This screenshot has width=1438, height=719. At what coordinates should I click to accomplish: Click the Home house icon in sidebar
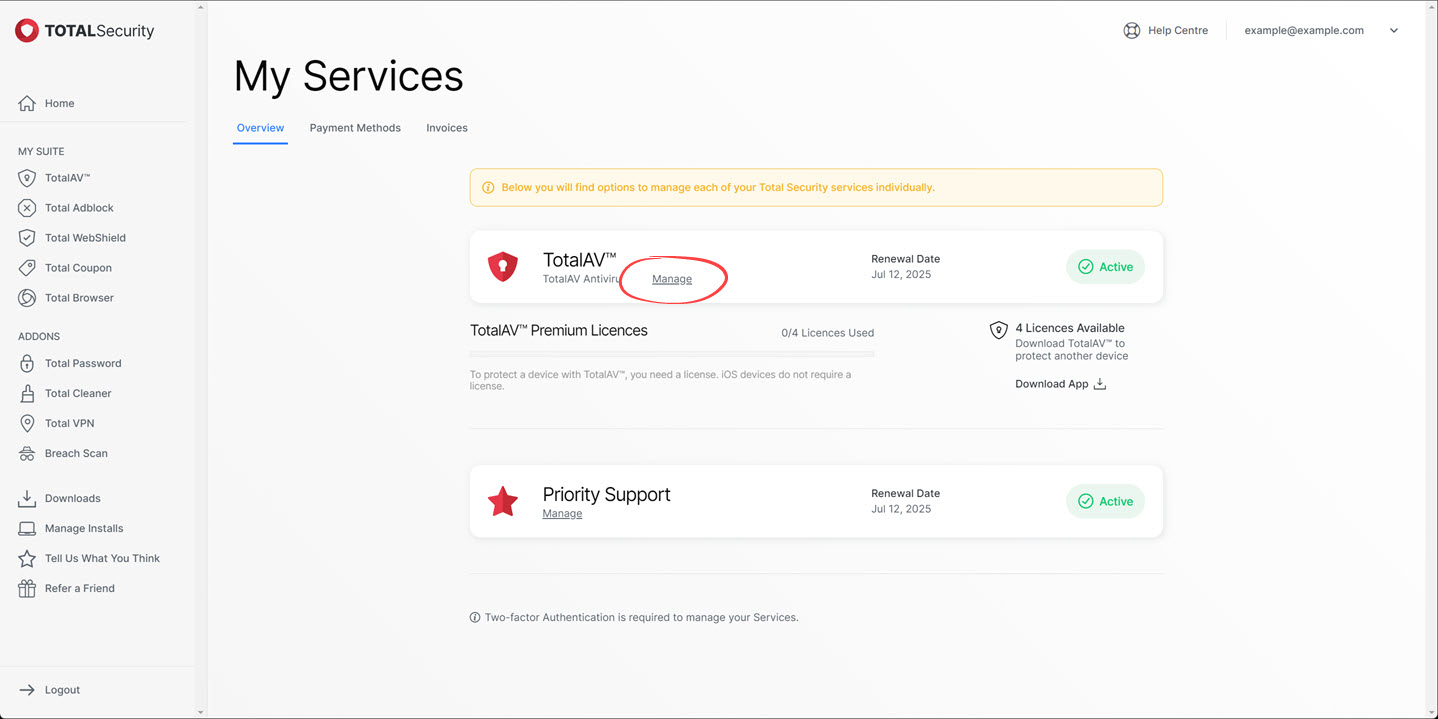coord(27,103)
